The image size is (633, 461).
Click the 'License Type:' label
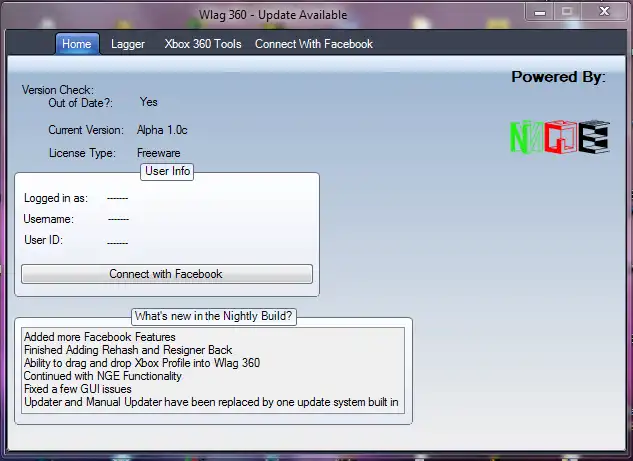coord(82,153)
